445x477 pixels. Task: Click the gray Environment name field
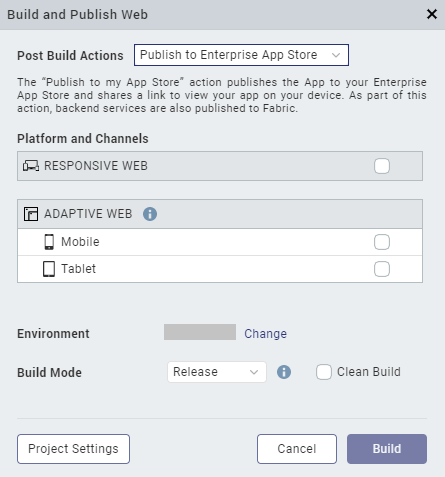[x=200, y=332]
